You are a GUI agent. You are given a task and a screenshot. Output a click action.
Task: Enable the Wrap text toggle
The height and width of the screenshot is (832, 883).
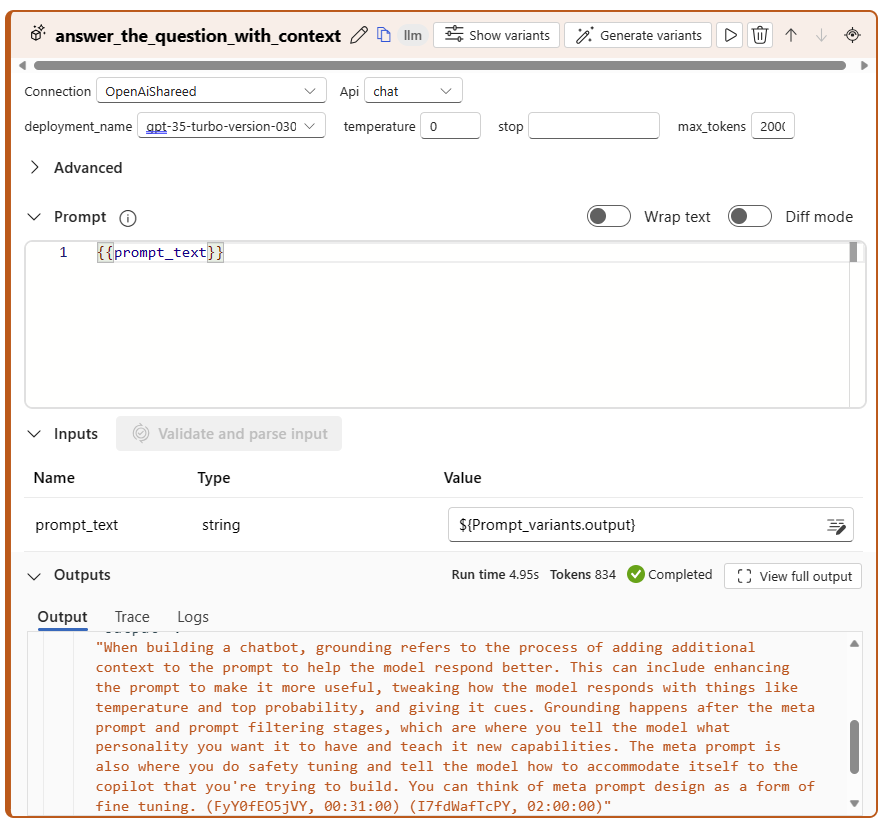[608, 217]
